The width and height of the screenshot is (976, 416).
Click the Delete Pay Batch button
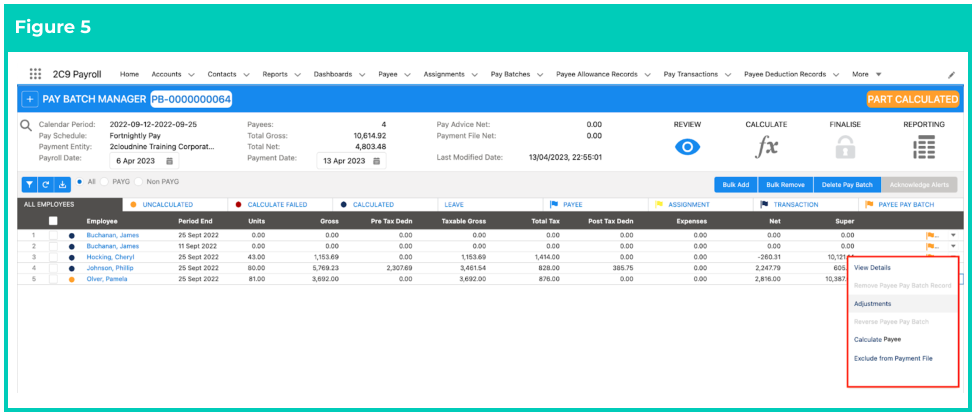(x=847, y=184)
